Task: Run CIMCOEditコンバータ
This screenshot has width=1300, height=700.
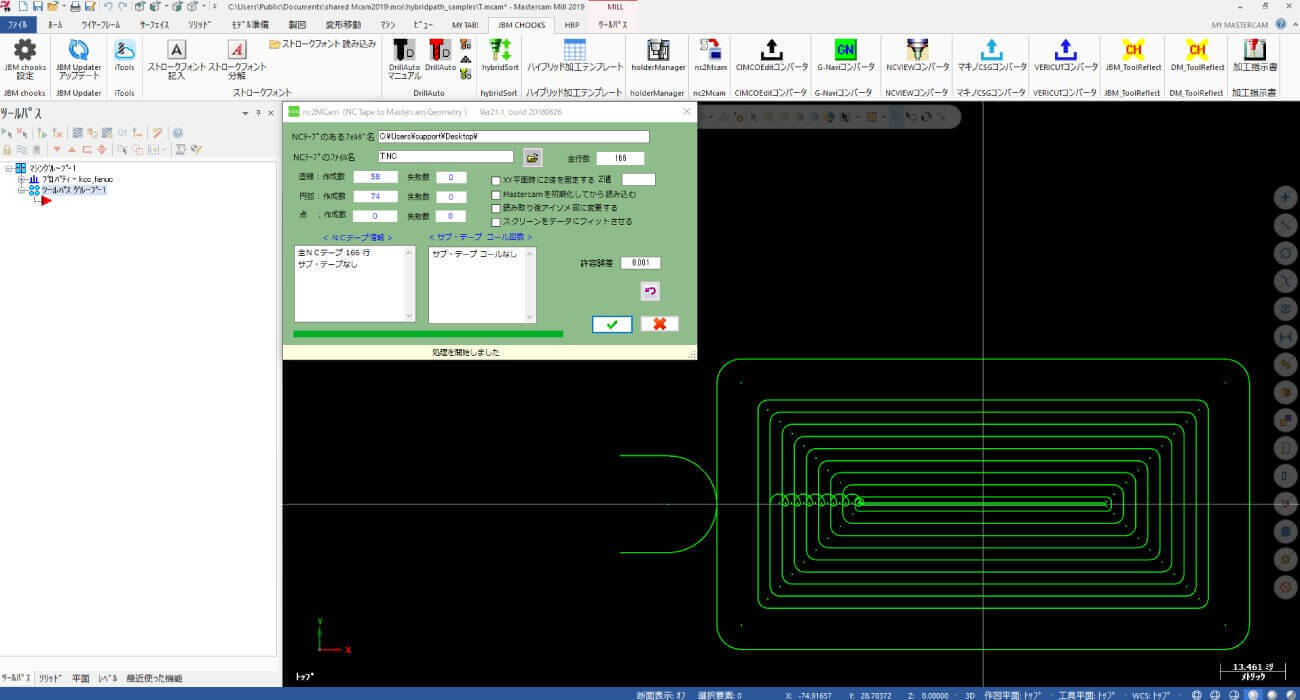Action: [x=771, y=55]
